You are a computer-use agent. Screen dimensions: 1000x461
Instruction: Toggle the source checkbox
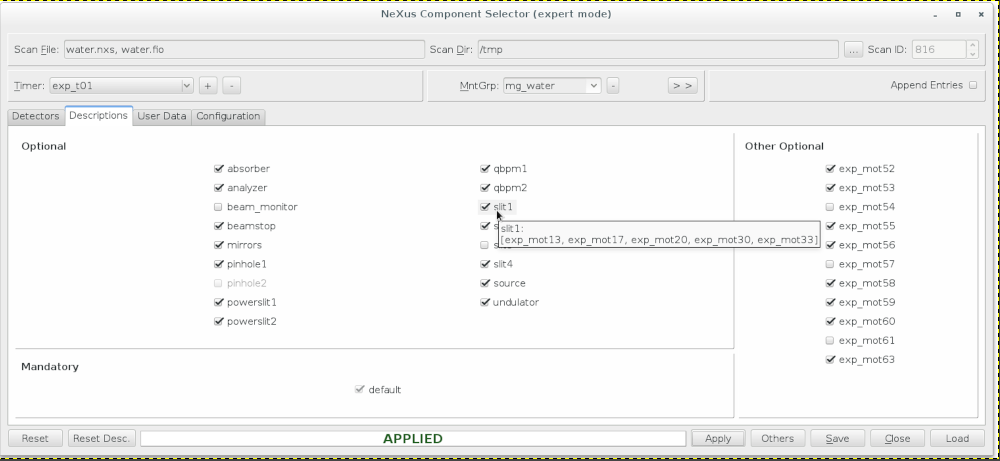485,284
